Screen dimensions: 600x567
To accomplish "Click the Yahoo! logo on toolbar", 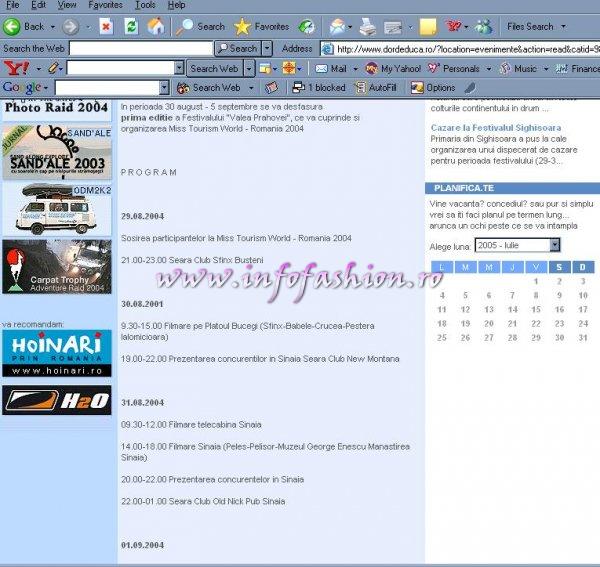I will [17, 69].
